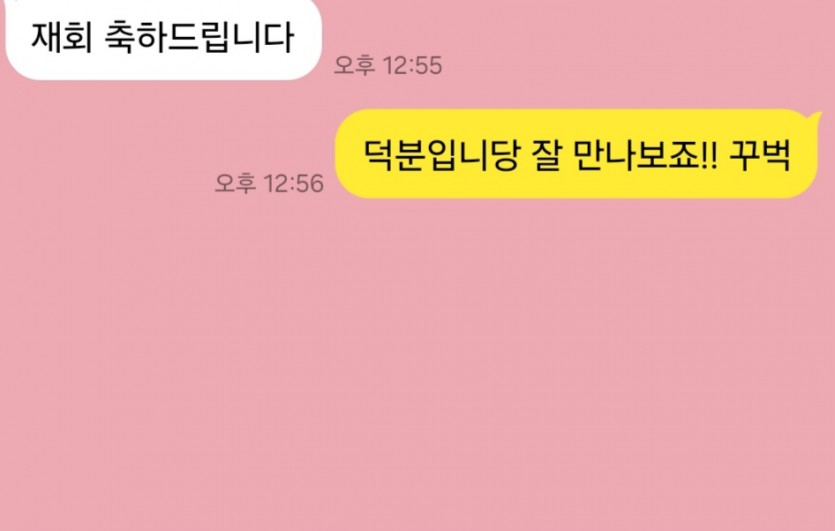Click 오후 in the 12:56 timestamp
Viewport: 835px width, 531px height.
[x=235, y=183]
